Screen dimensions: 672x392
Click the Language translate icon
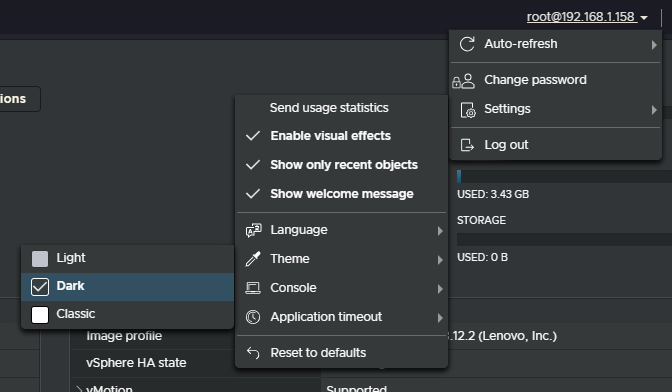click(x=253, y=230)
